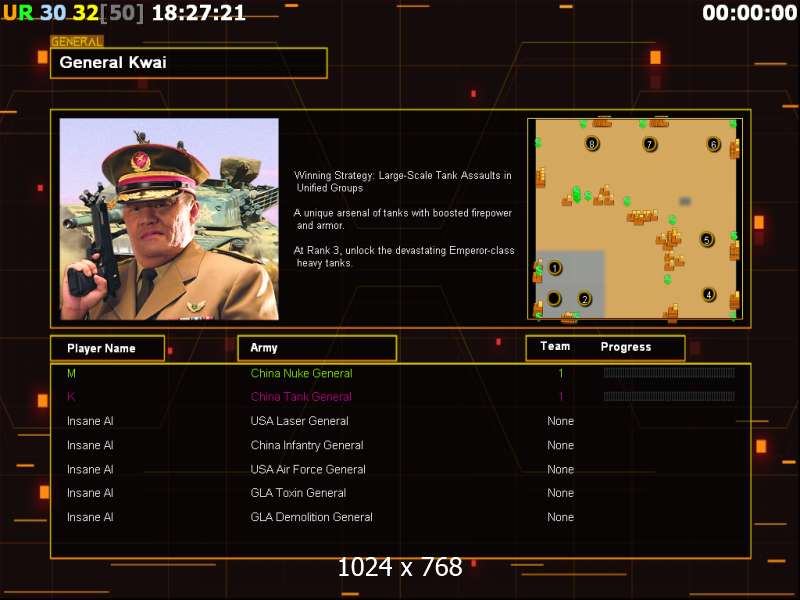Click General Kwai's portrait image
The width and height of the screenshot is (800, 600).
coord(169,219)
